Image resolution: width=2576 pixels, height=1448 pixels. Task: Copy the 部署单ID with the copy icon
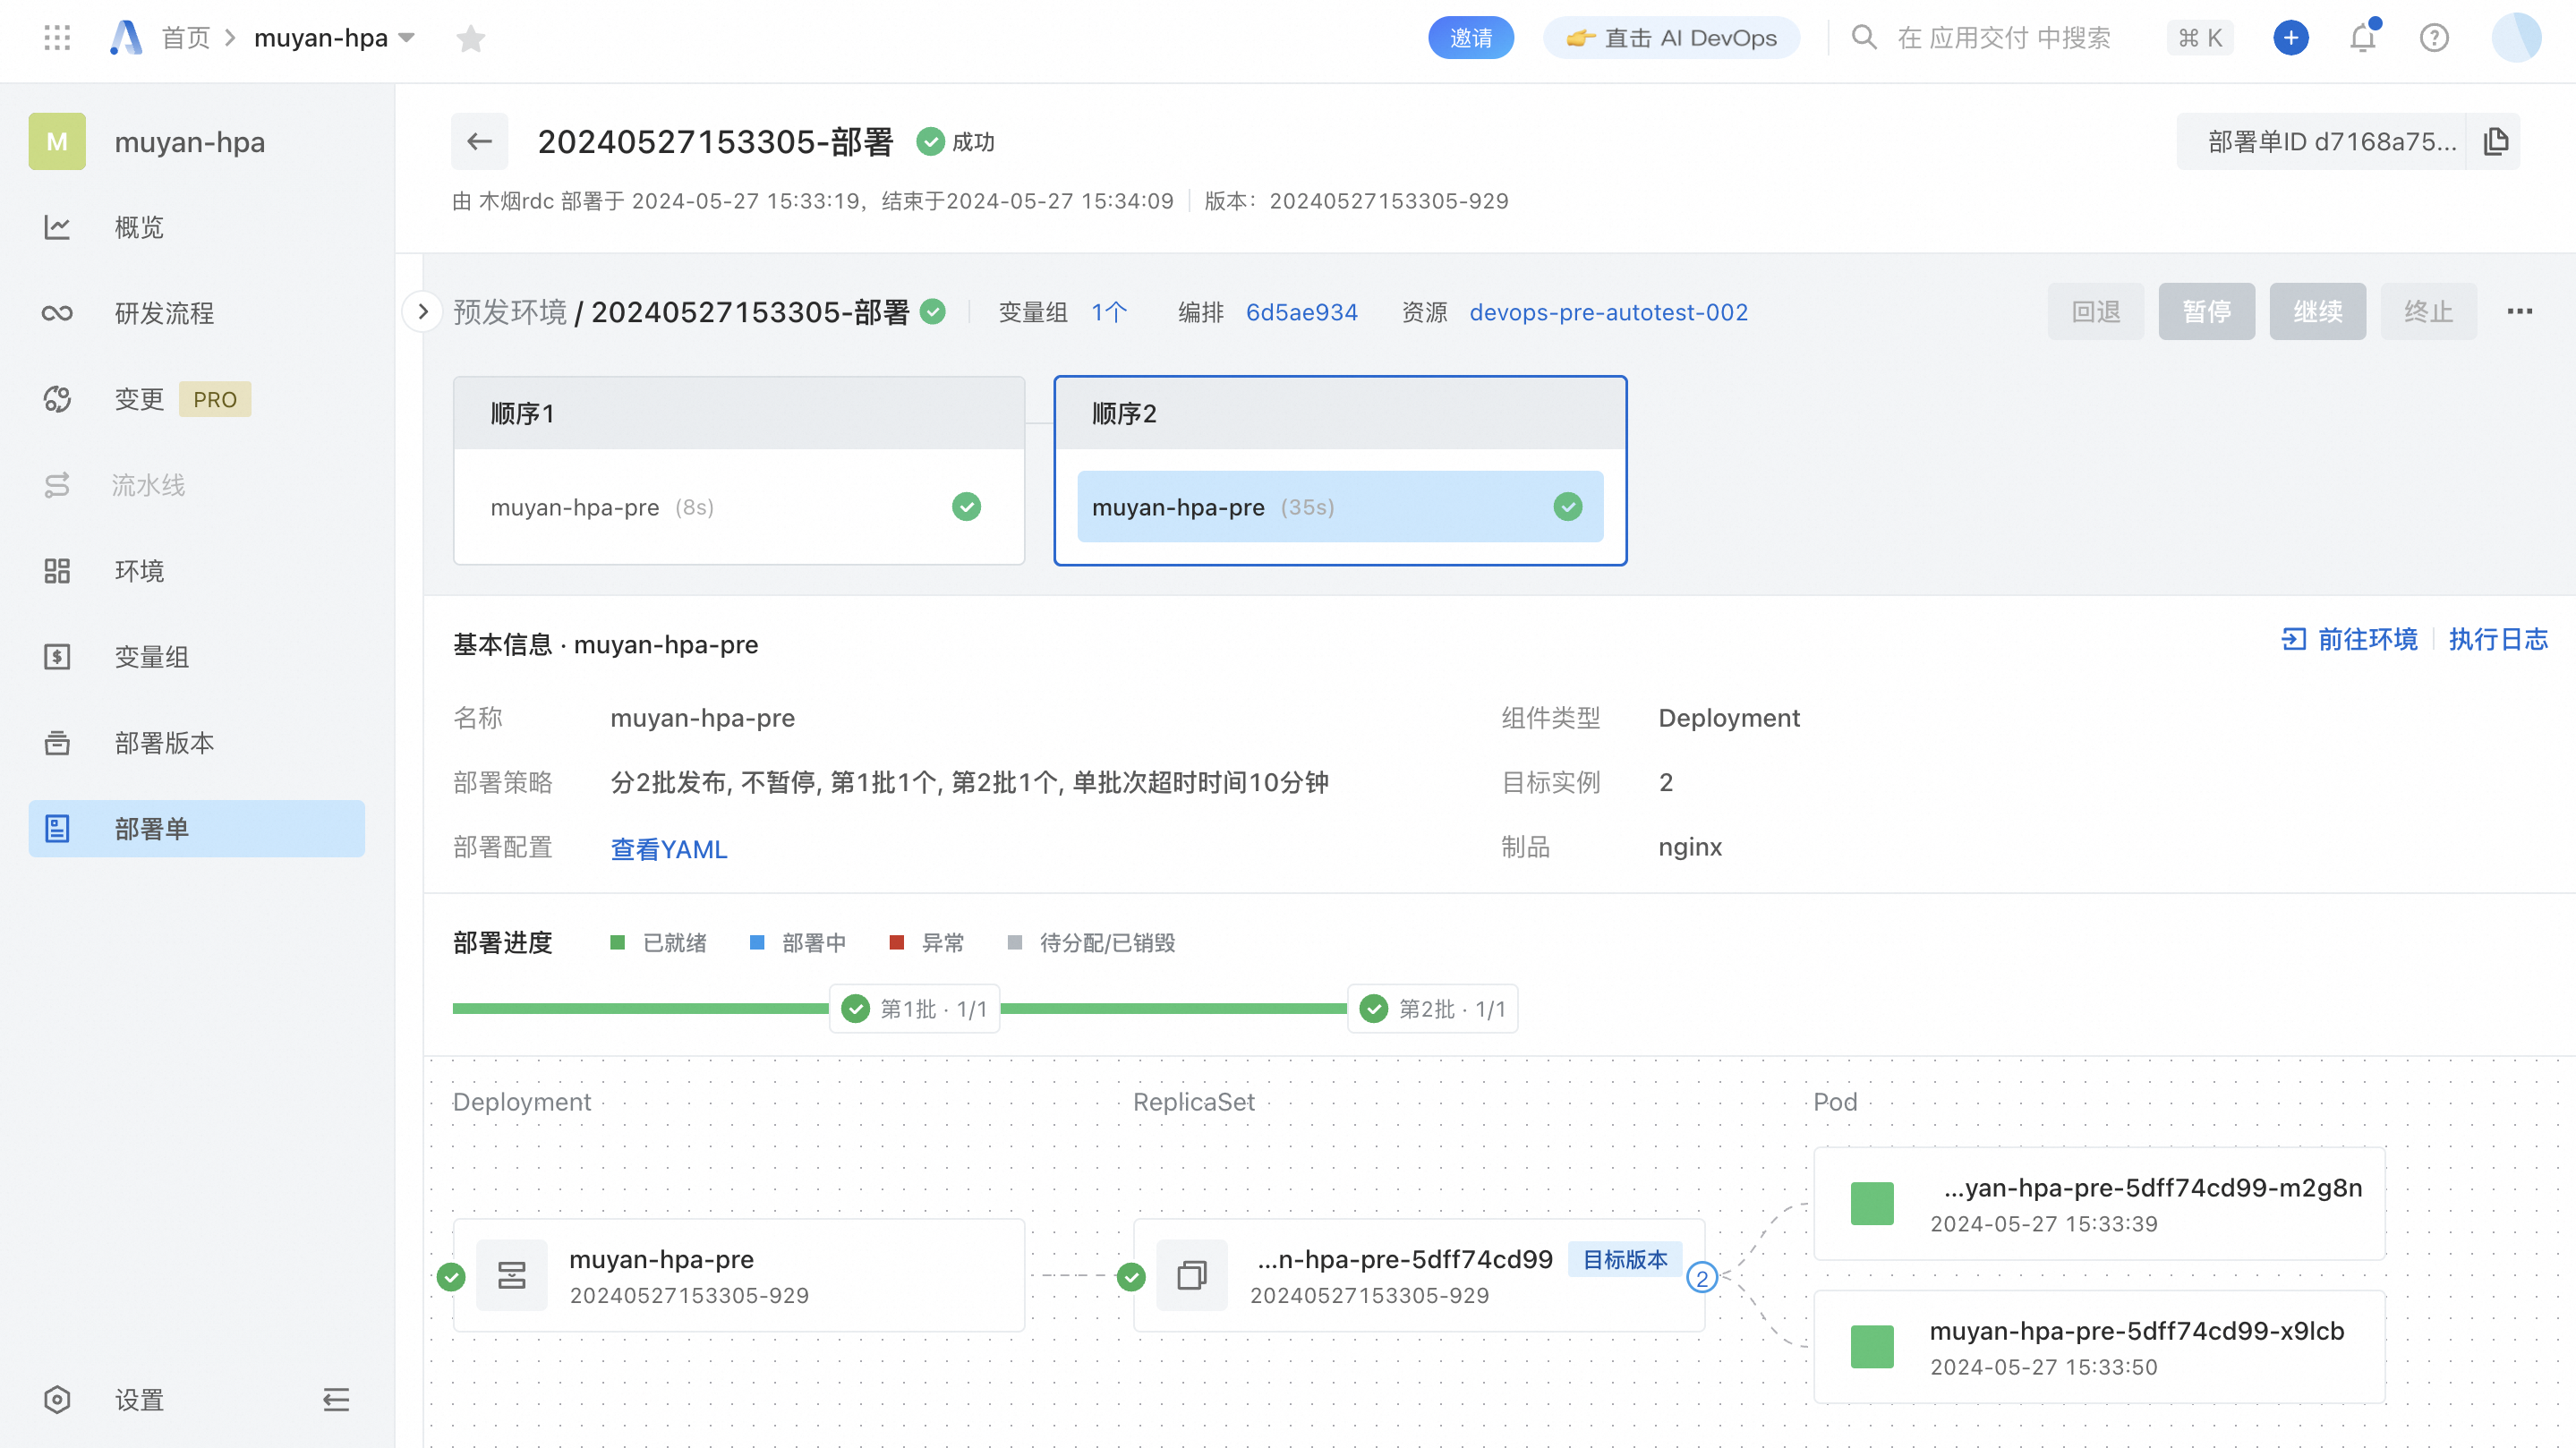[x=2495, y=141]
